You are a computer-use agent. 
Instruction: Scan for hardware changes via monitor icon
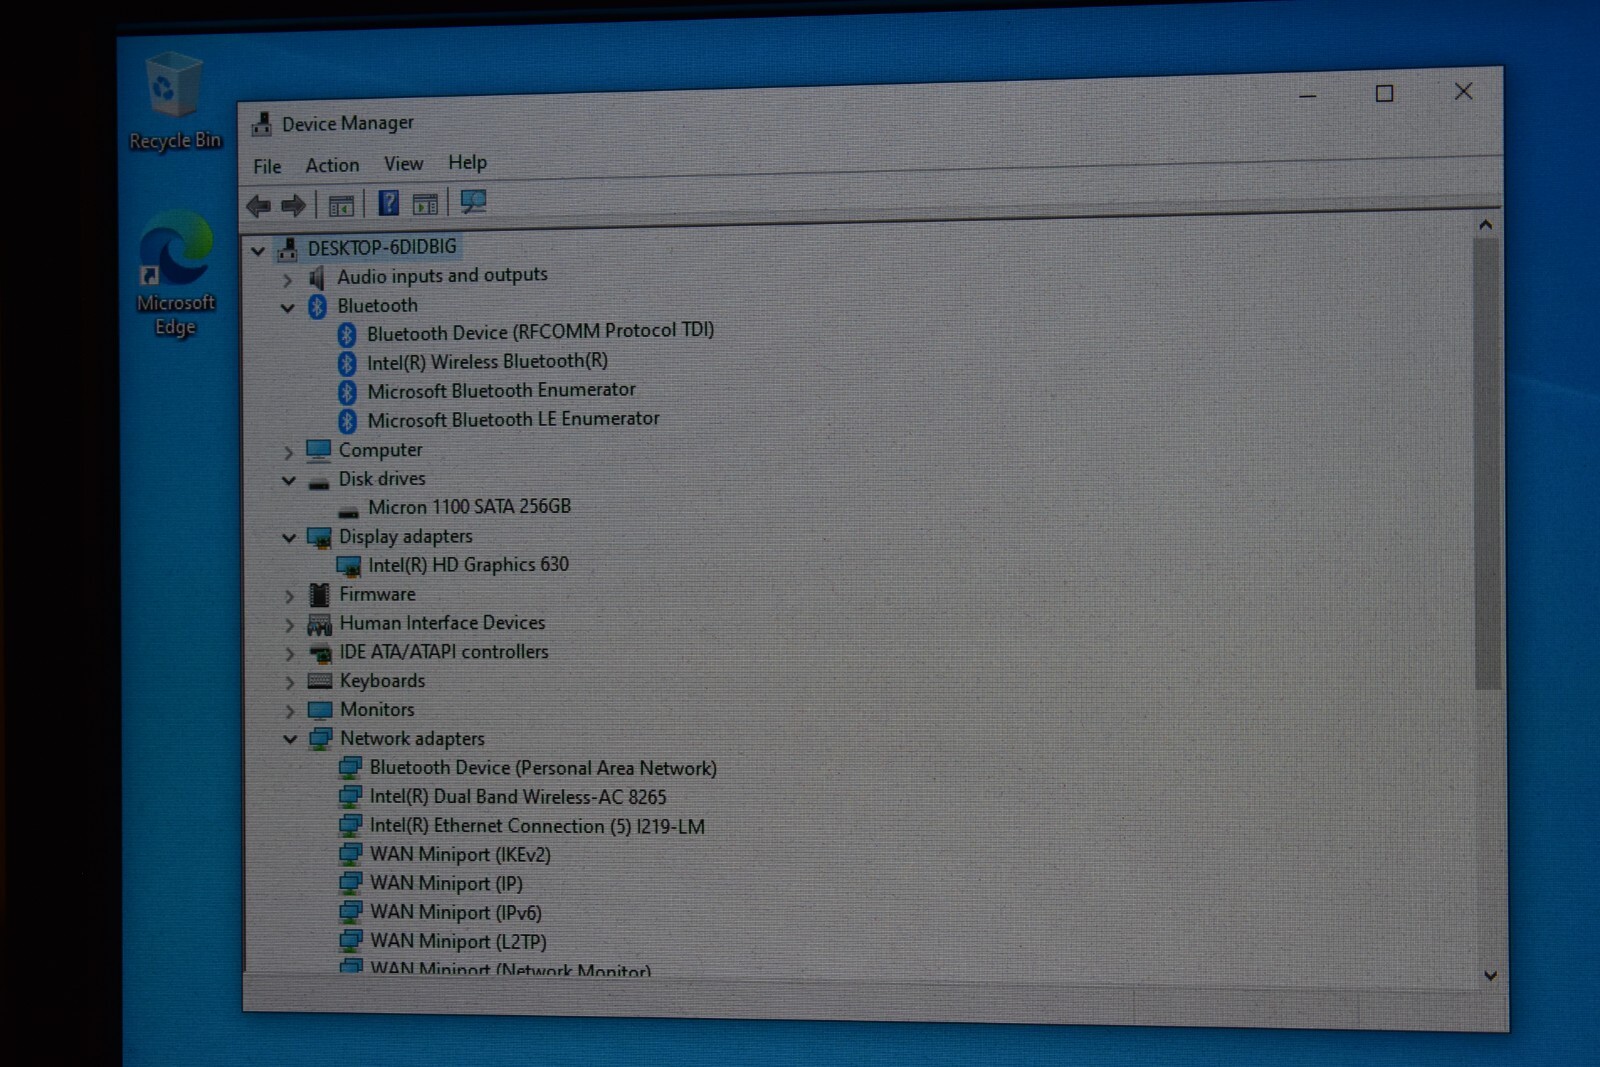click(473, 202)
